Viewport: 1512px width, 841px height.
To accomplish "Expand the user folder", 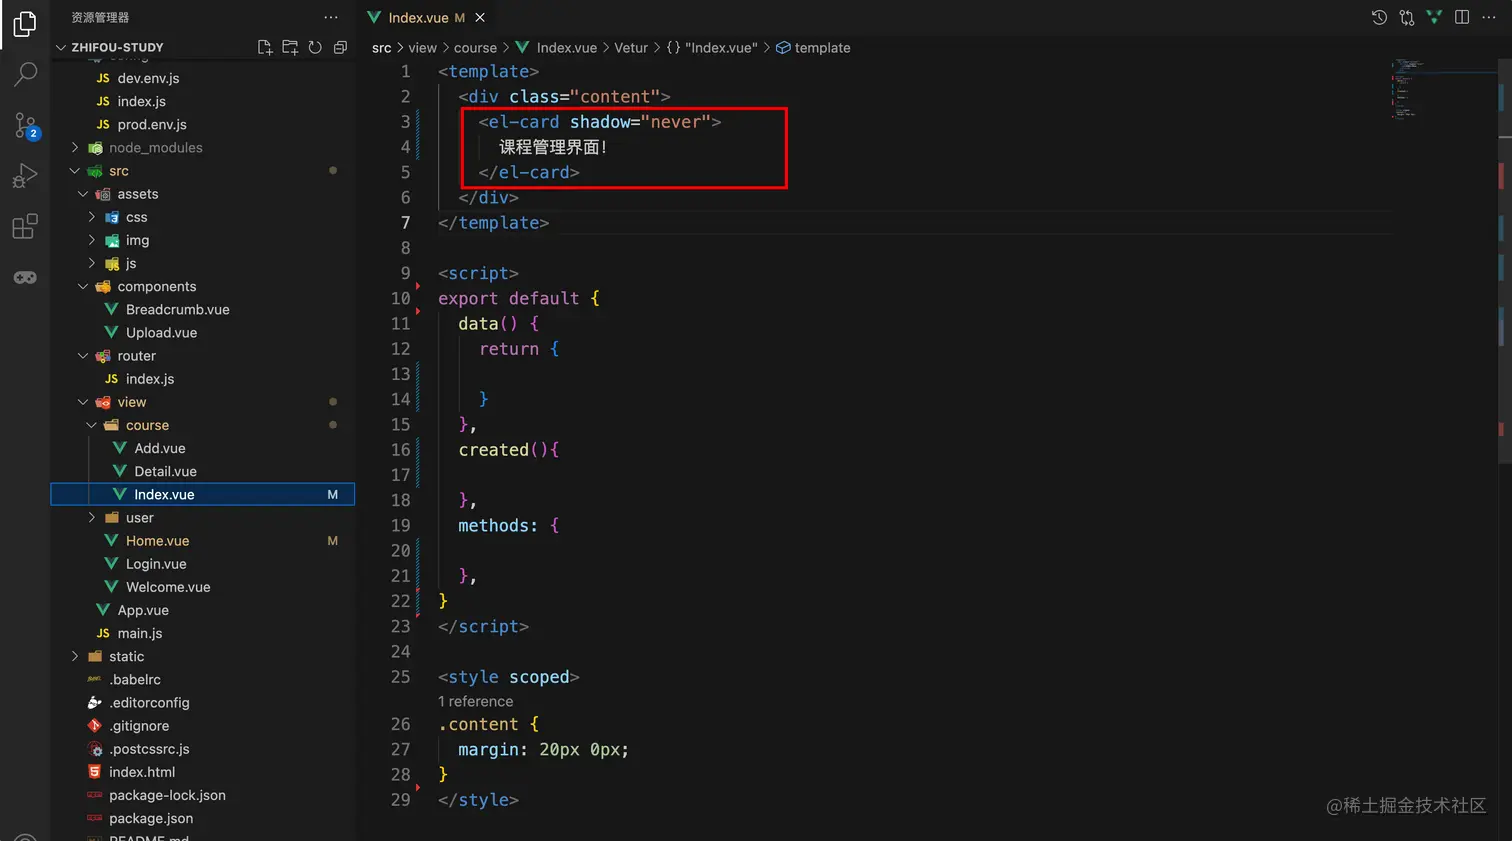I will click(92, 517).
